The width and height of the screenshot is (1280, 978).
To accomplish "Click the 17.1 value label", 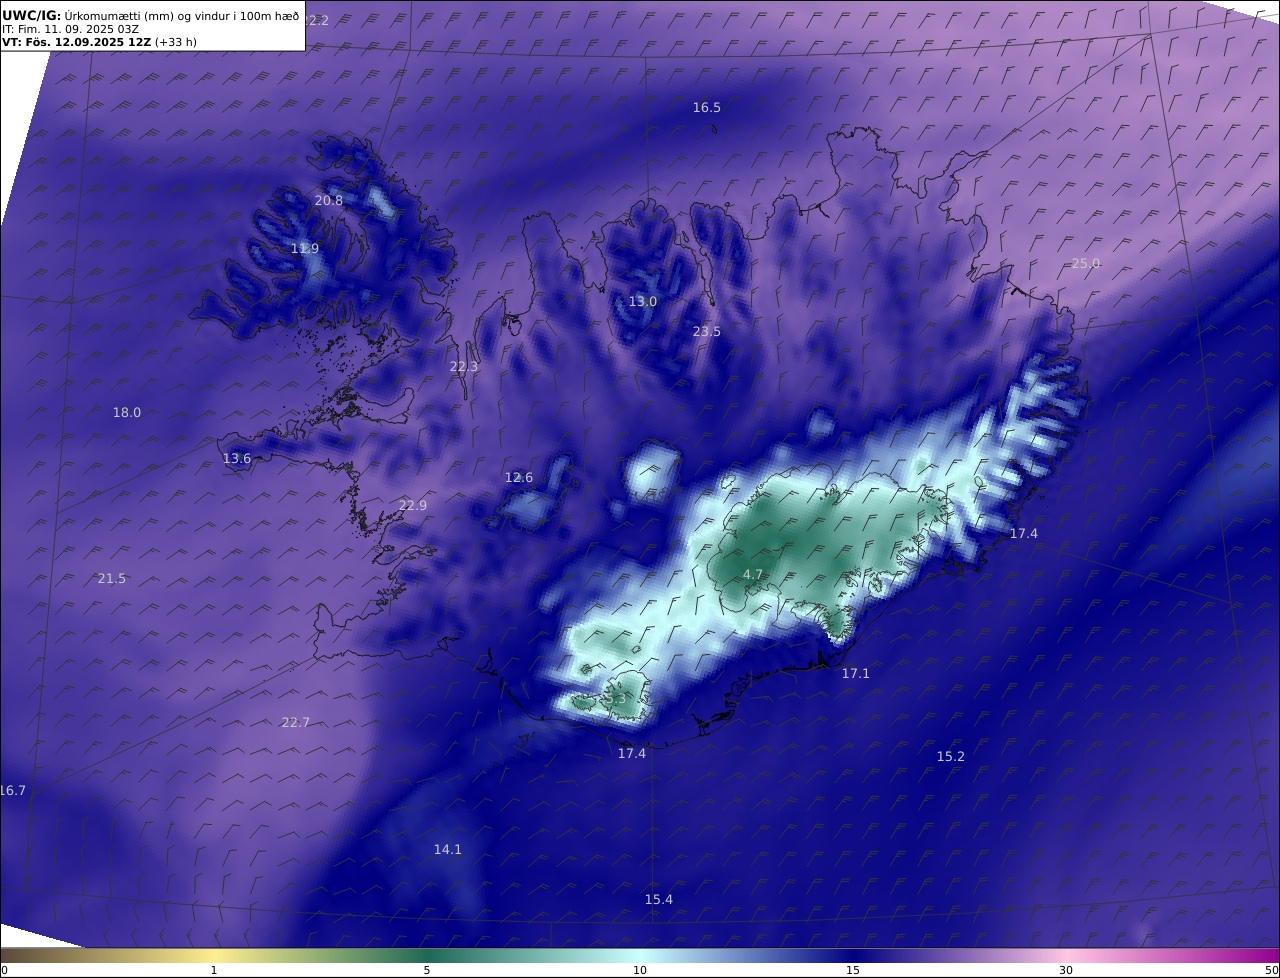I will (x=856, y=673).
